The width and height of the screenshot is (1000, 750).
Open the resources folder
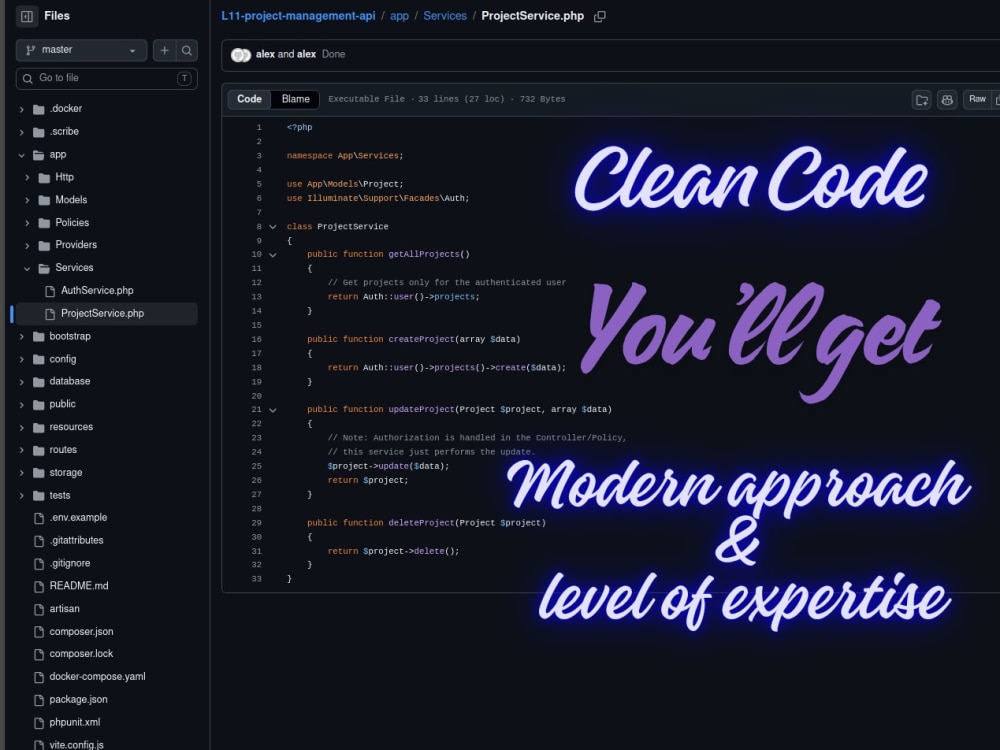coord(71,427)
